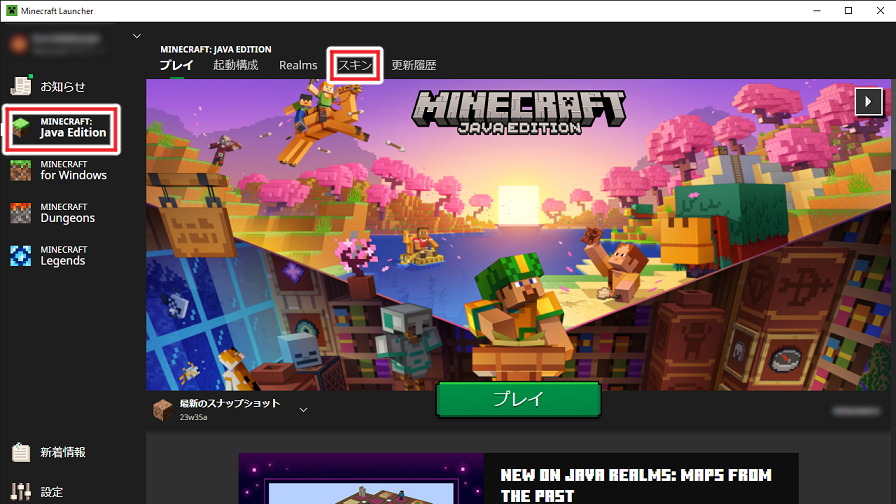Switch to the 起動構成 tab
Screen dimensions: 896x504
click(x=235, y=65)
